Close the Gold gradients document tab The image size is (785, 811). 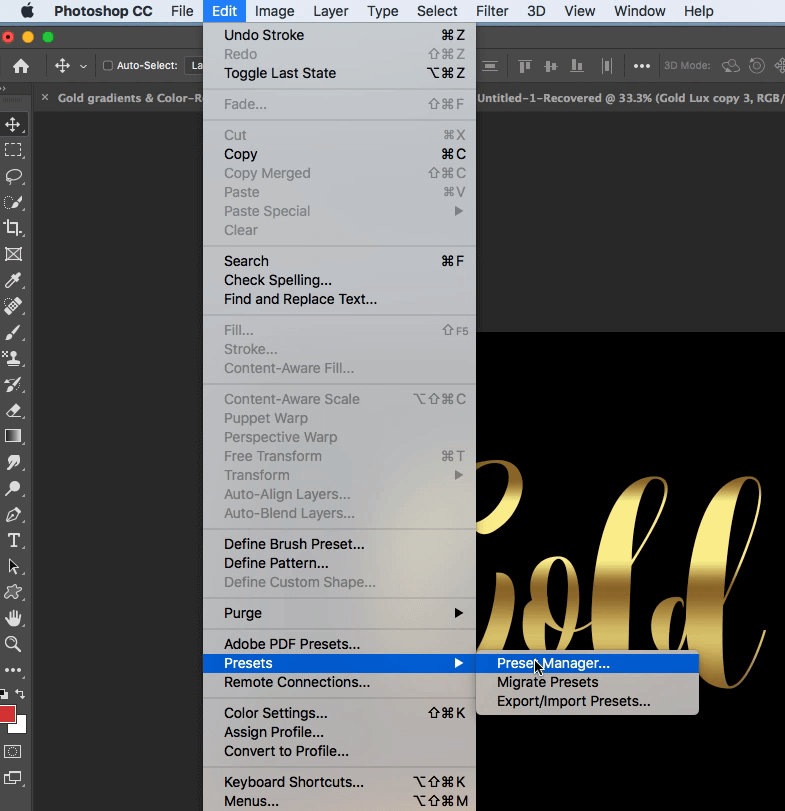coord(45,97)
